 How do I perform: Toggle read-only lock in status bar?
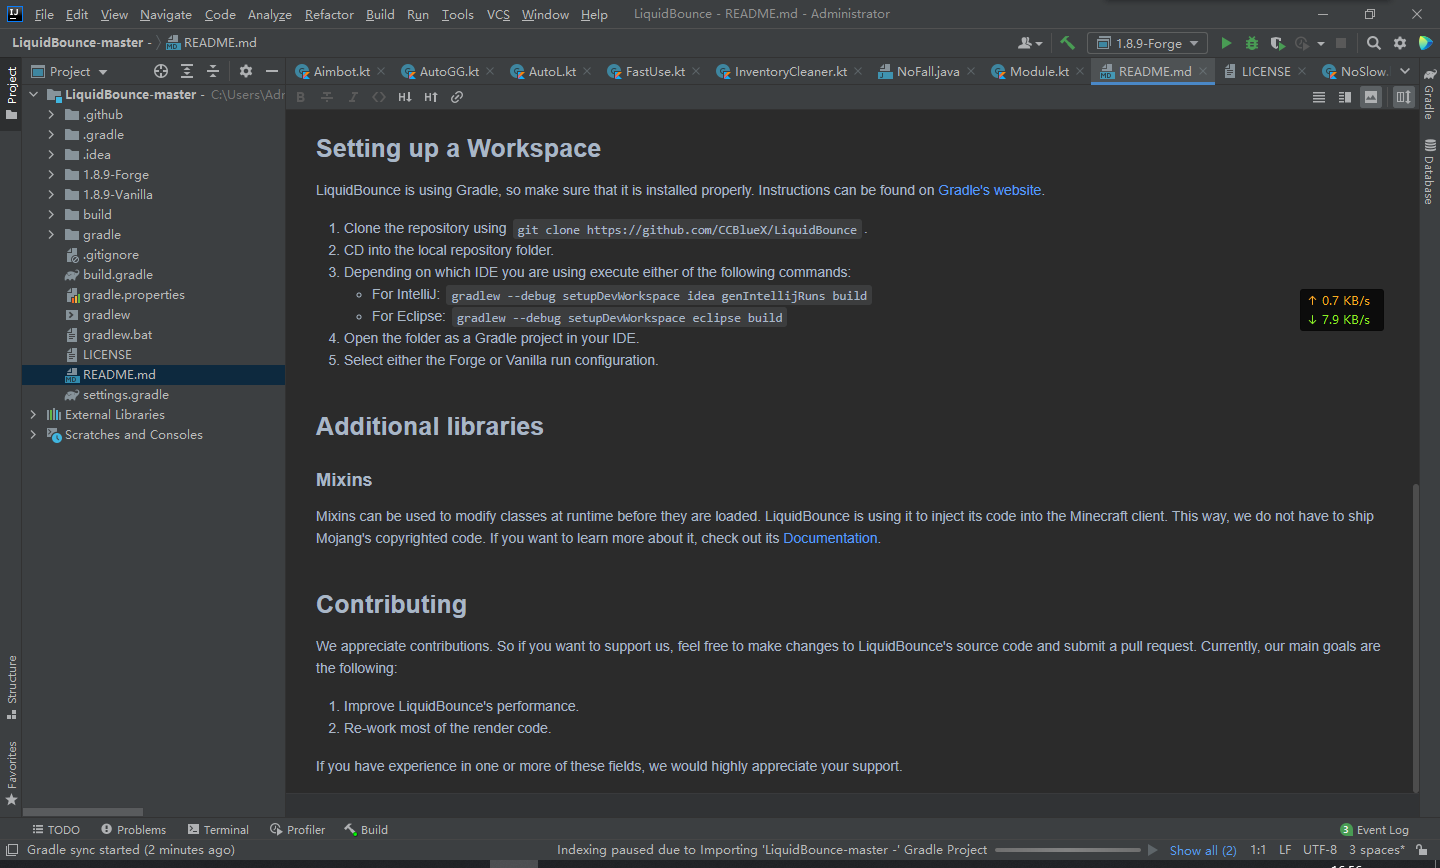point(1422,850)
